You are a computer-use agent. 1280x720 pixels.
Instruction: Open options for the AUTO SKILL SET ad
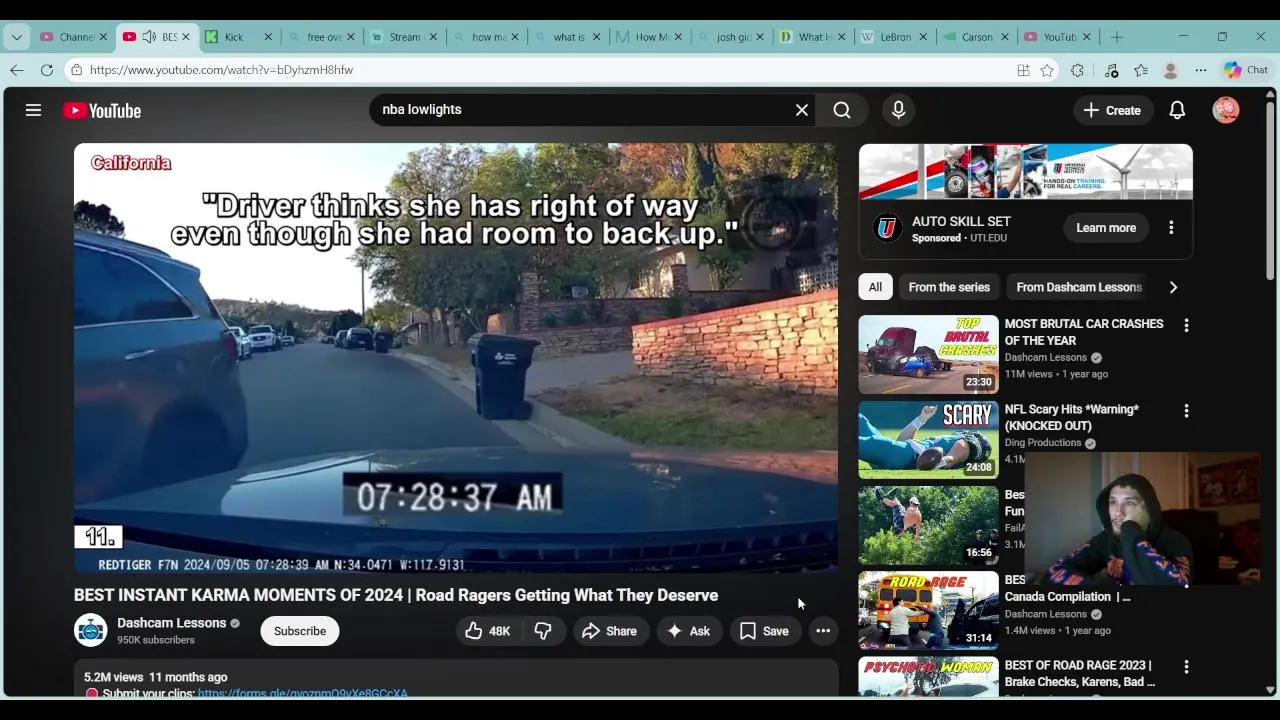pos(1171,228)
